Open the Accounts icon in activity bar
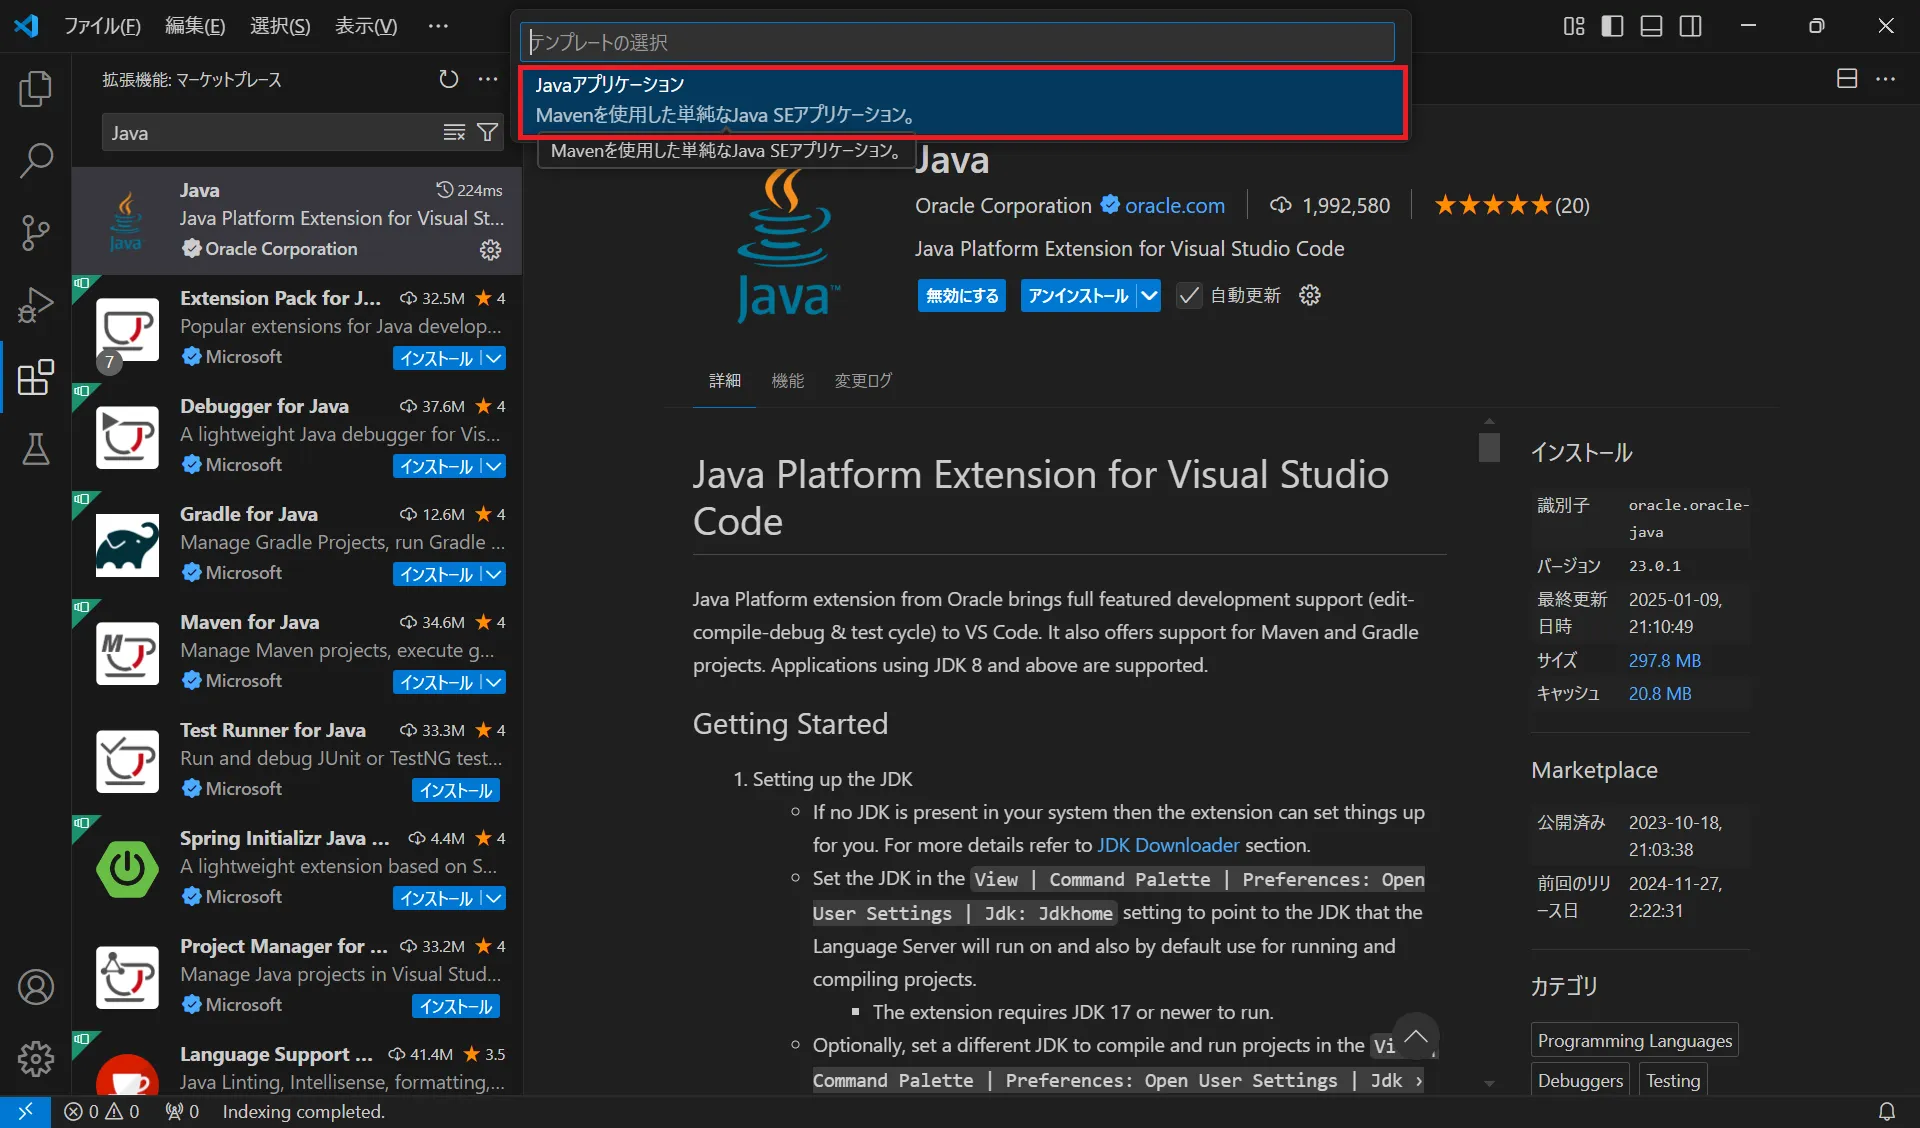 (x=36, y=987)
